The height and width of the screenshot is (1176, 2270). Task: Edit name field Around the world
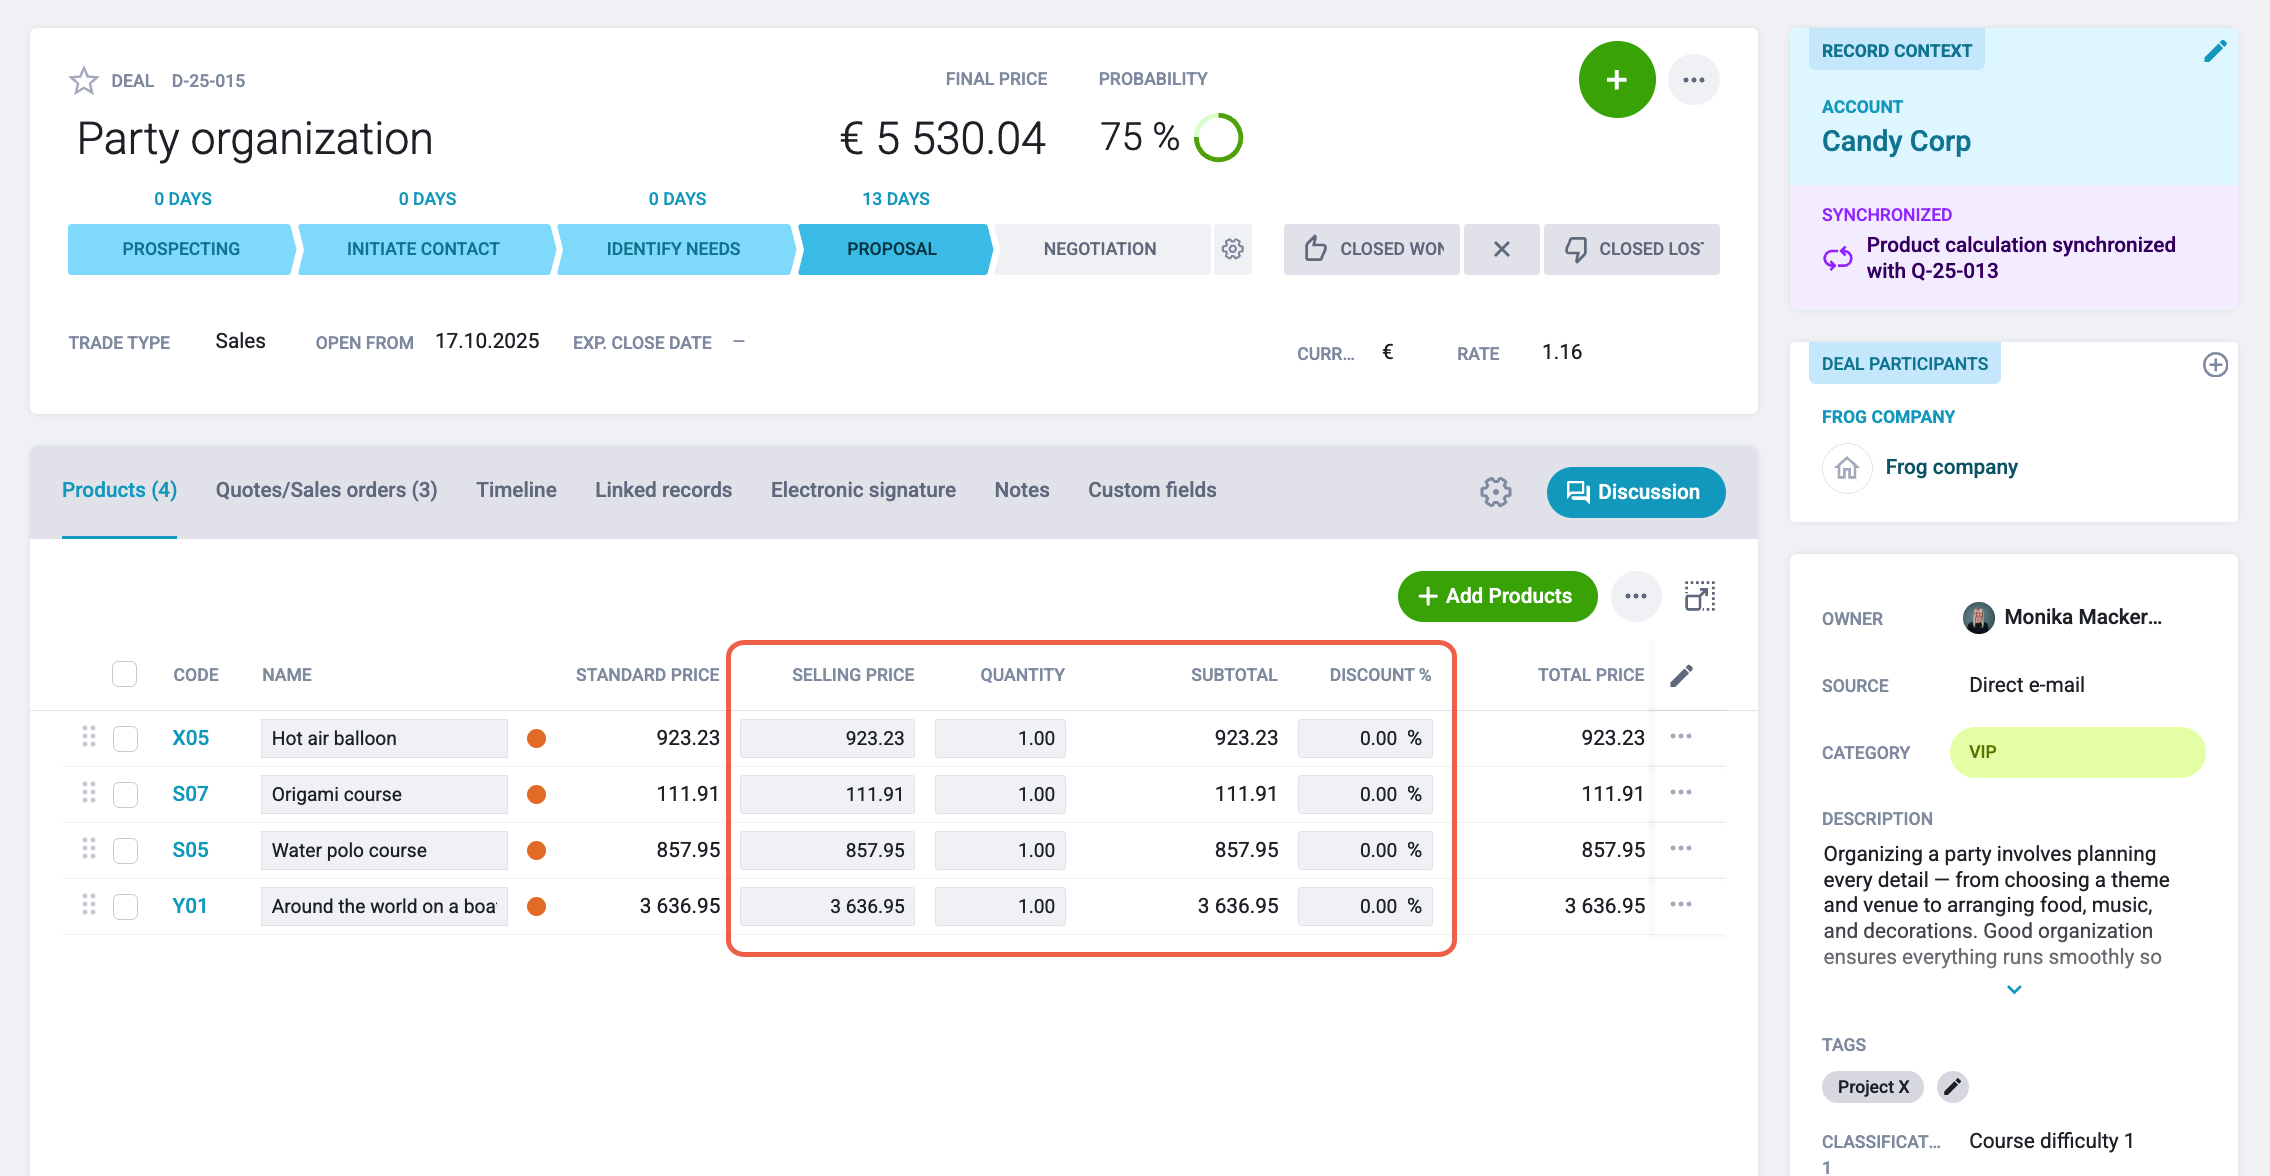pyautogui.click(x=384, y=907)
